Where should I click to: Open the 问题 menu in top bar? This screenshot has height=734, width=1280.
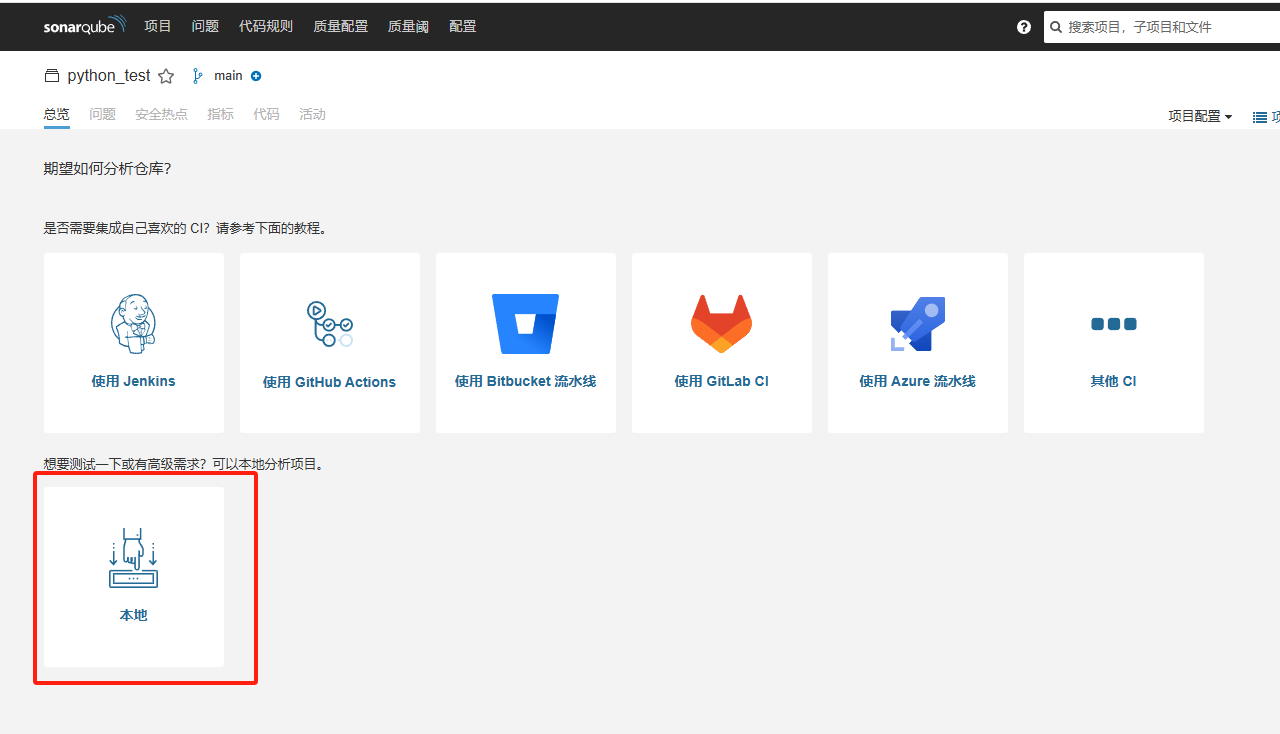tap(205, 26)
